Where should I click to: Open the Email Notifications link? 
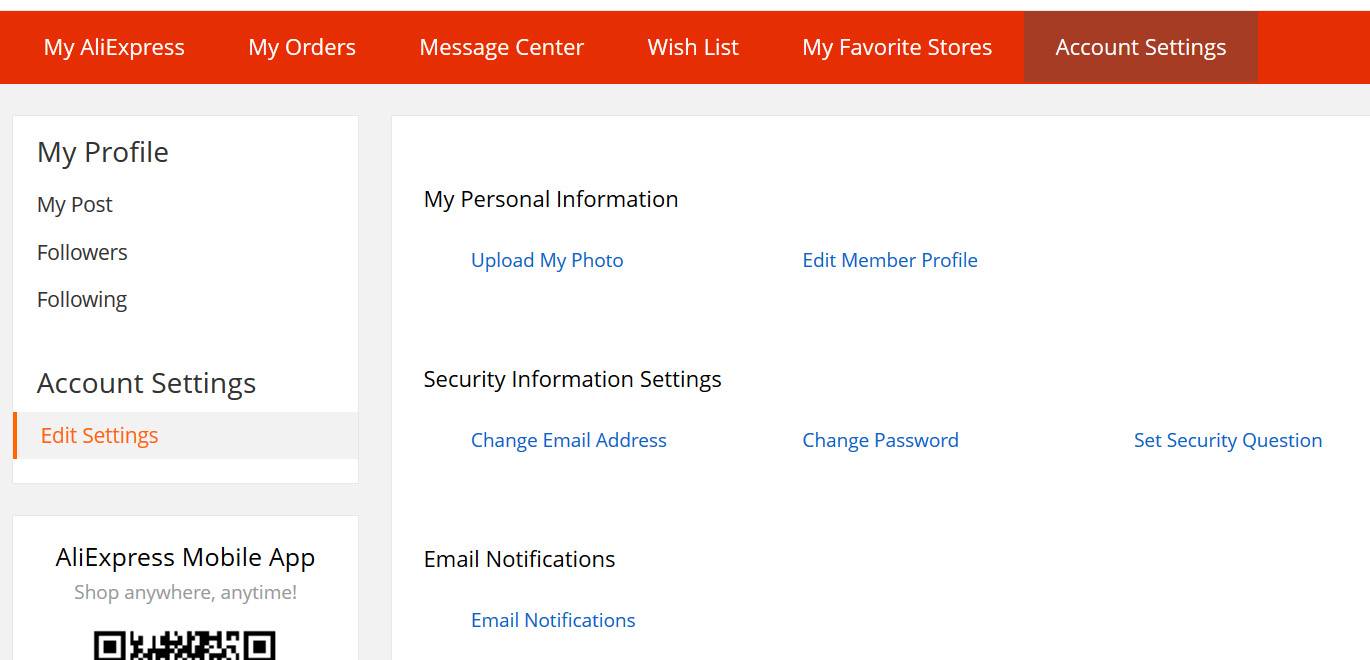pos(553,620)
